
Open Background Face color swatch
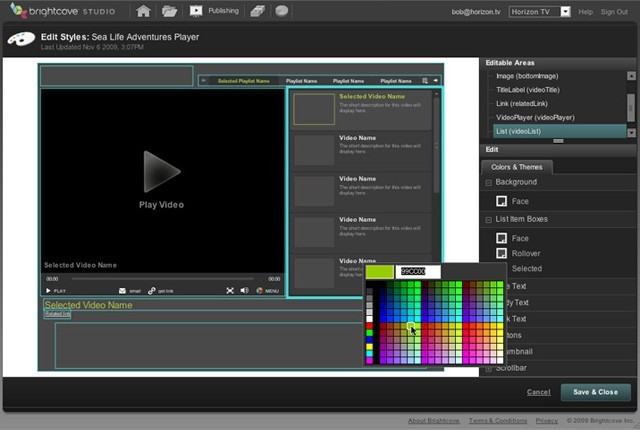(x=501, y=201)
